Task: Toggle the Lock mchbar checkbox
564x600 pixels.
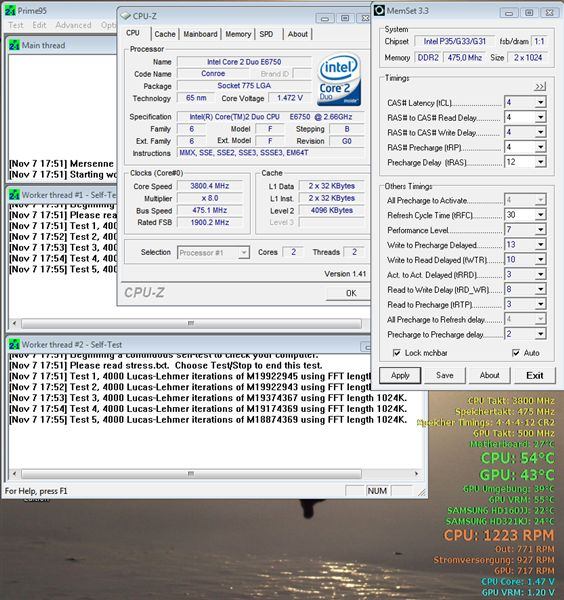Action: [397, 353]
